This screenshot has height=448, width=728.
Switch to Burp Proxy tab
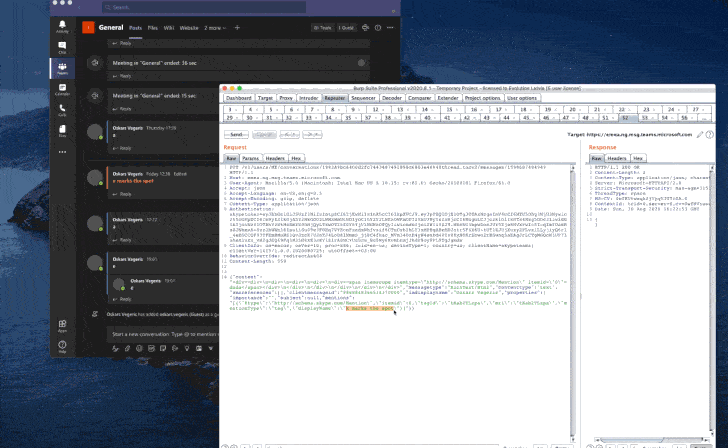(x=286, y=98)
